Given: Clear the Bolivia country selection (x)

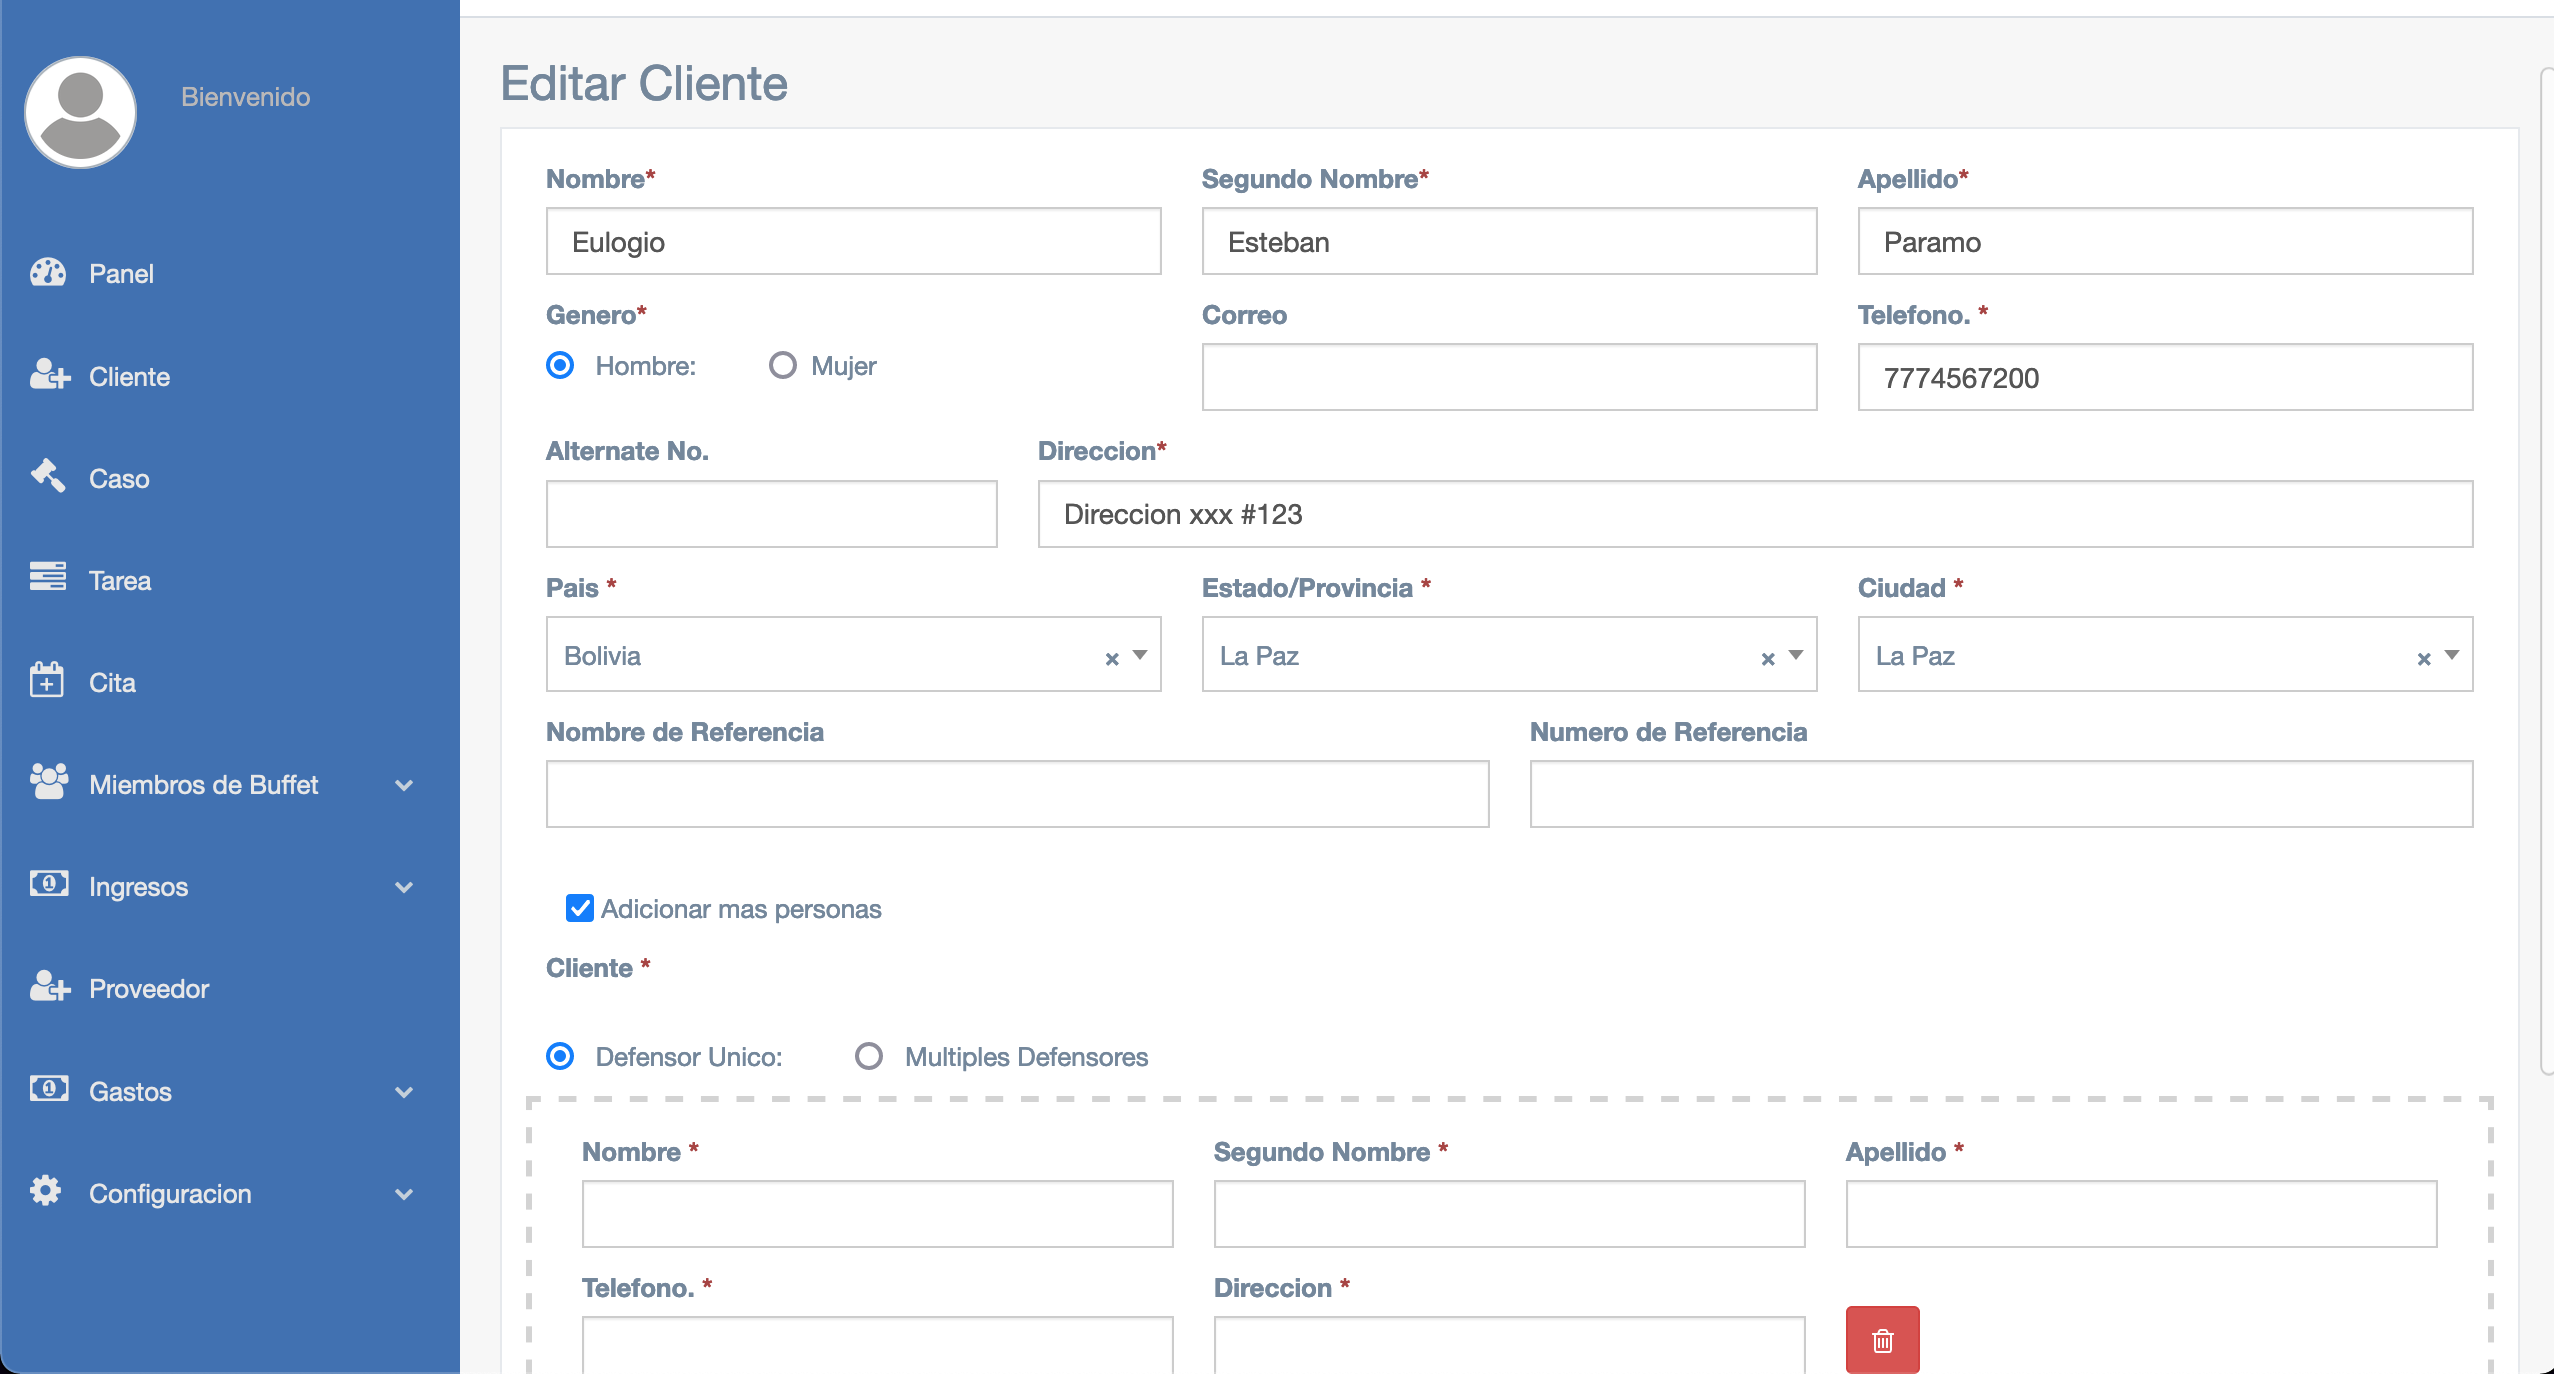Looking at the screenshot, I should [x=1111, y=658].
